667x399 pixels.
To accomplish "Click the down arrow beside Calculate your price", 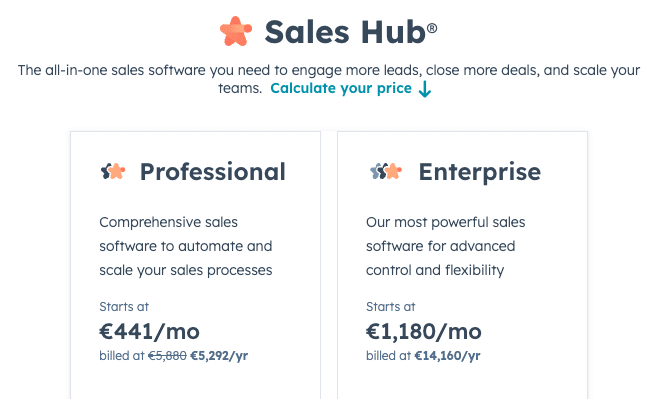I will 425,89.
